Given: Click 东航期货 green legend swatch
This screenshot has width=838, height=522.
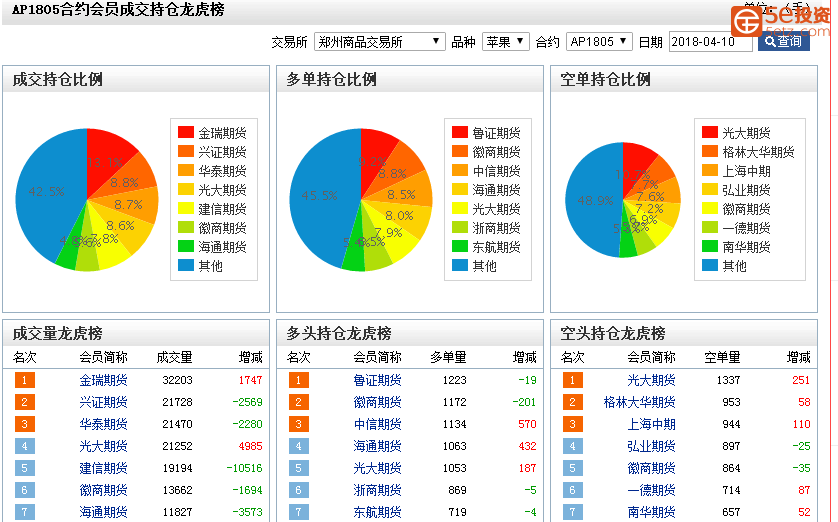Looking at the screenshot, I should [x=460, y=246].
